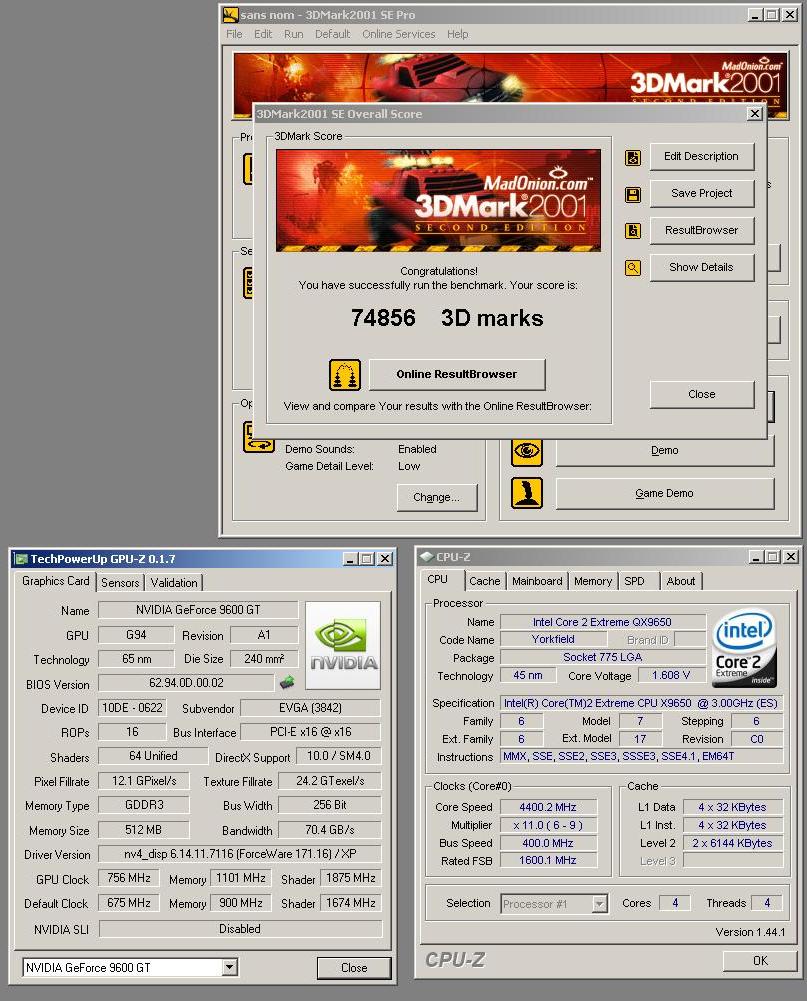Click the OK button in CPU-Z

(x=760, y=961)
